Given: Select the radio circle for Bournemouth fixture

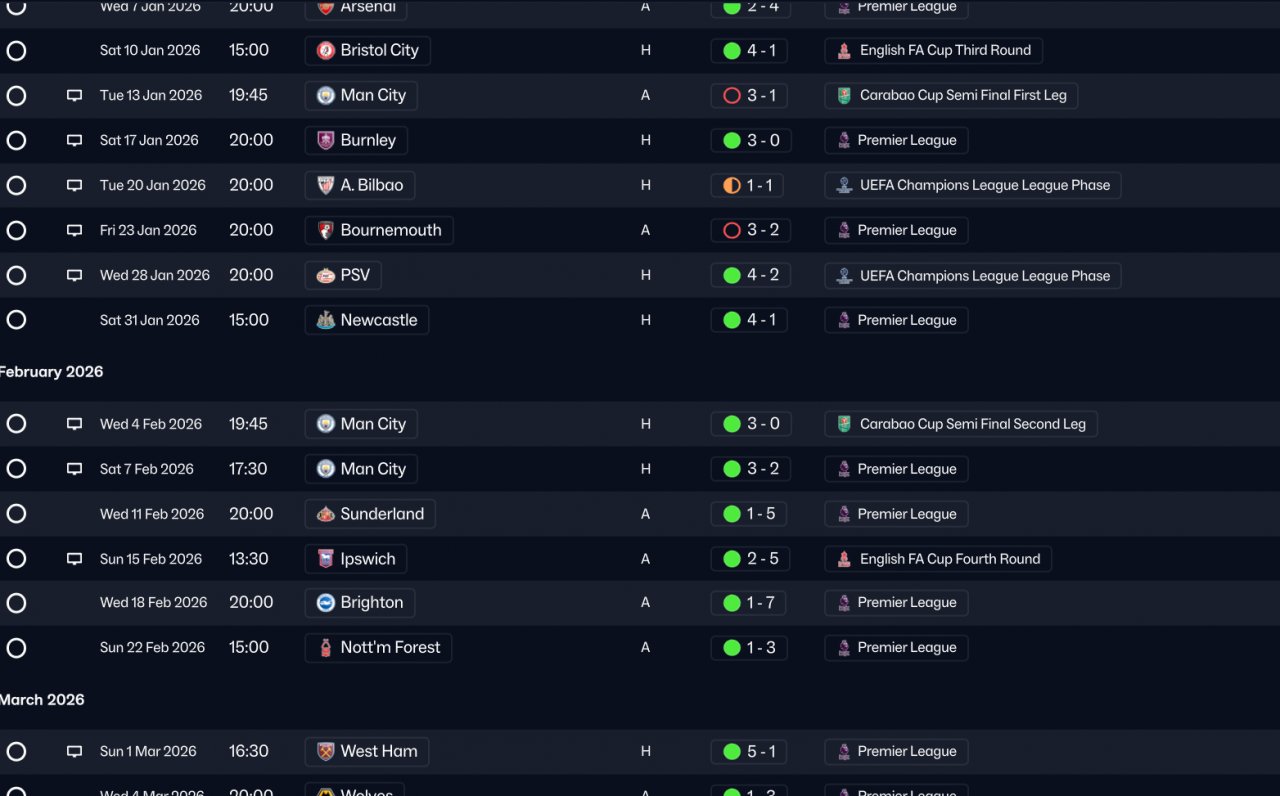Looking at the screenshot, I should coord(16,231).
